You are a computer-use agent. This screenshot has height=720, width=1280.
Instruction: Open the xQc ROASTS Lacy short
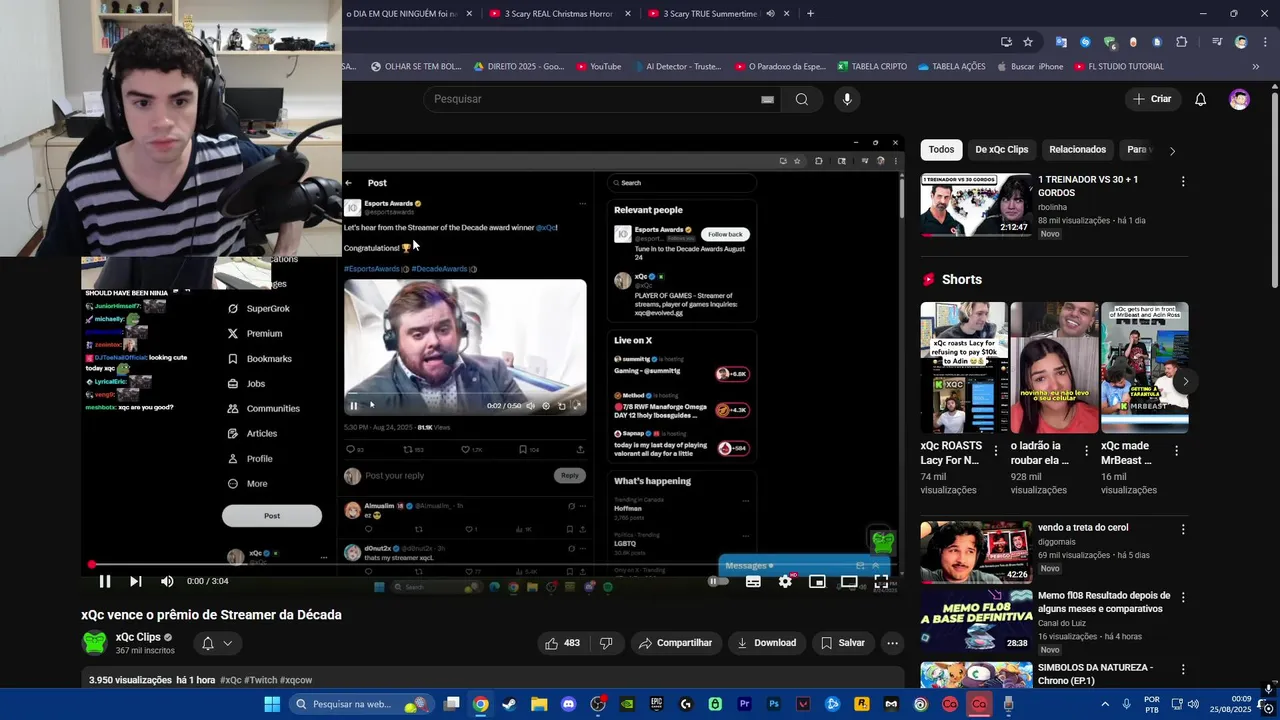pyautogui.click(x=965, y=367)
